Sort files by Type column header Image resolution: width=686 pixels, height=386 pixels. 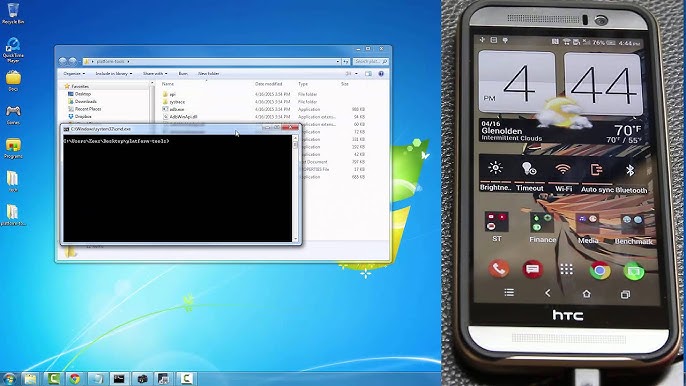tap(303, 84)
